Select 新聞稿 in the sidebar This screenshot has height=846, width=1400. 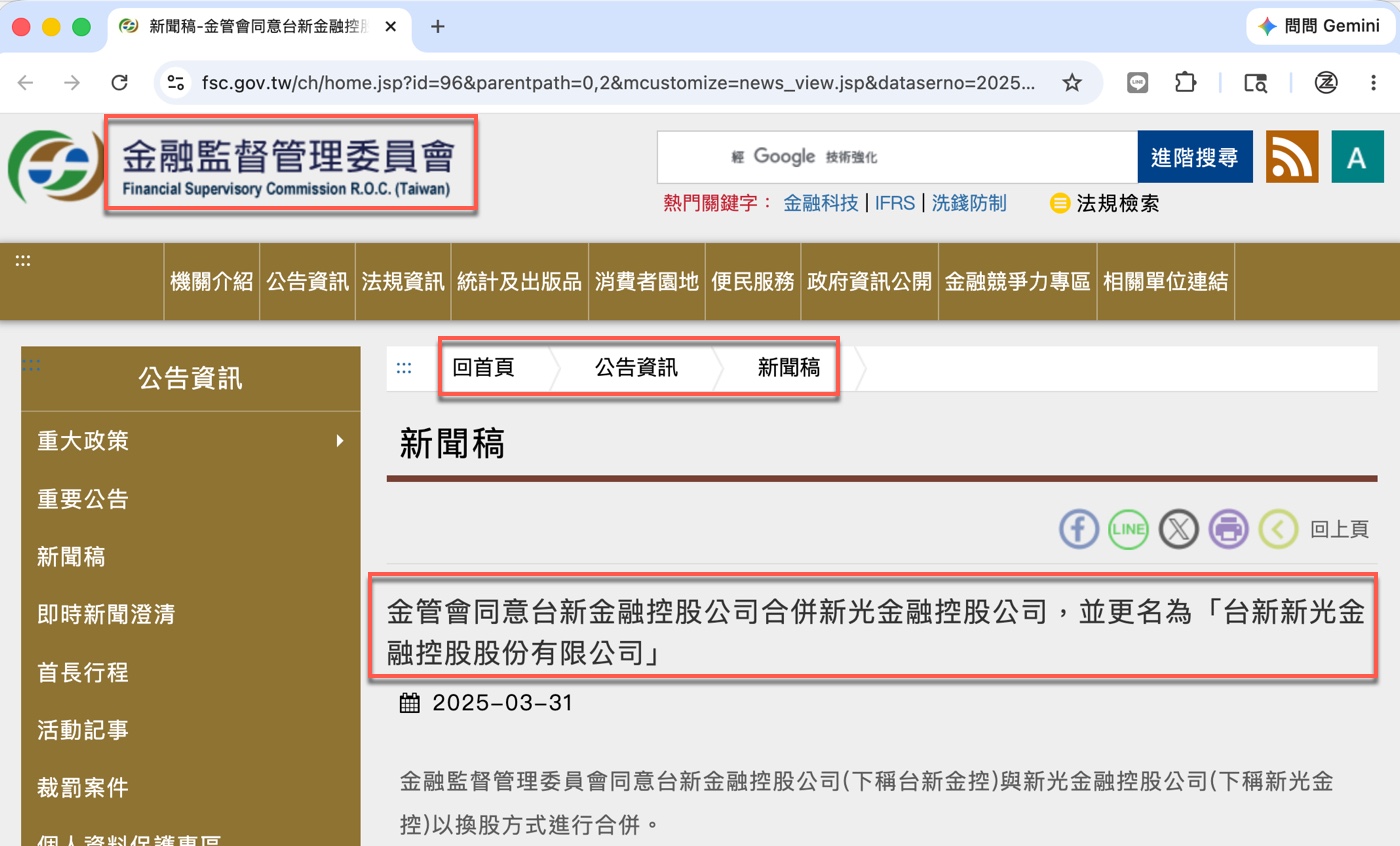(71, 557)
